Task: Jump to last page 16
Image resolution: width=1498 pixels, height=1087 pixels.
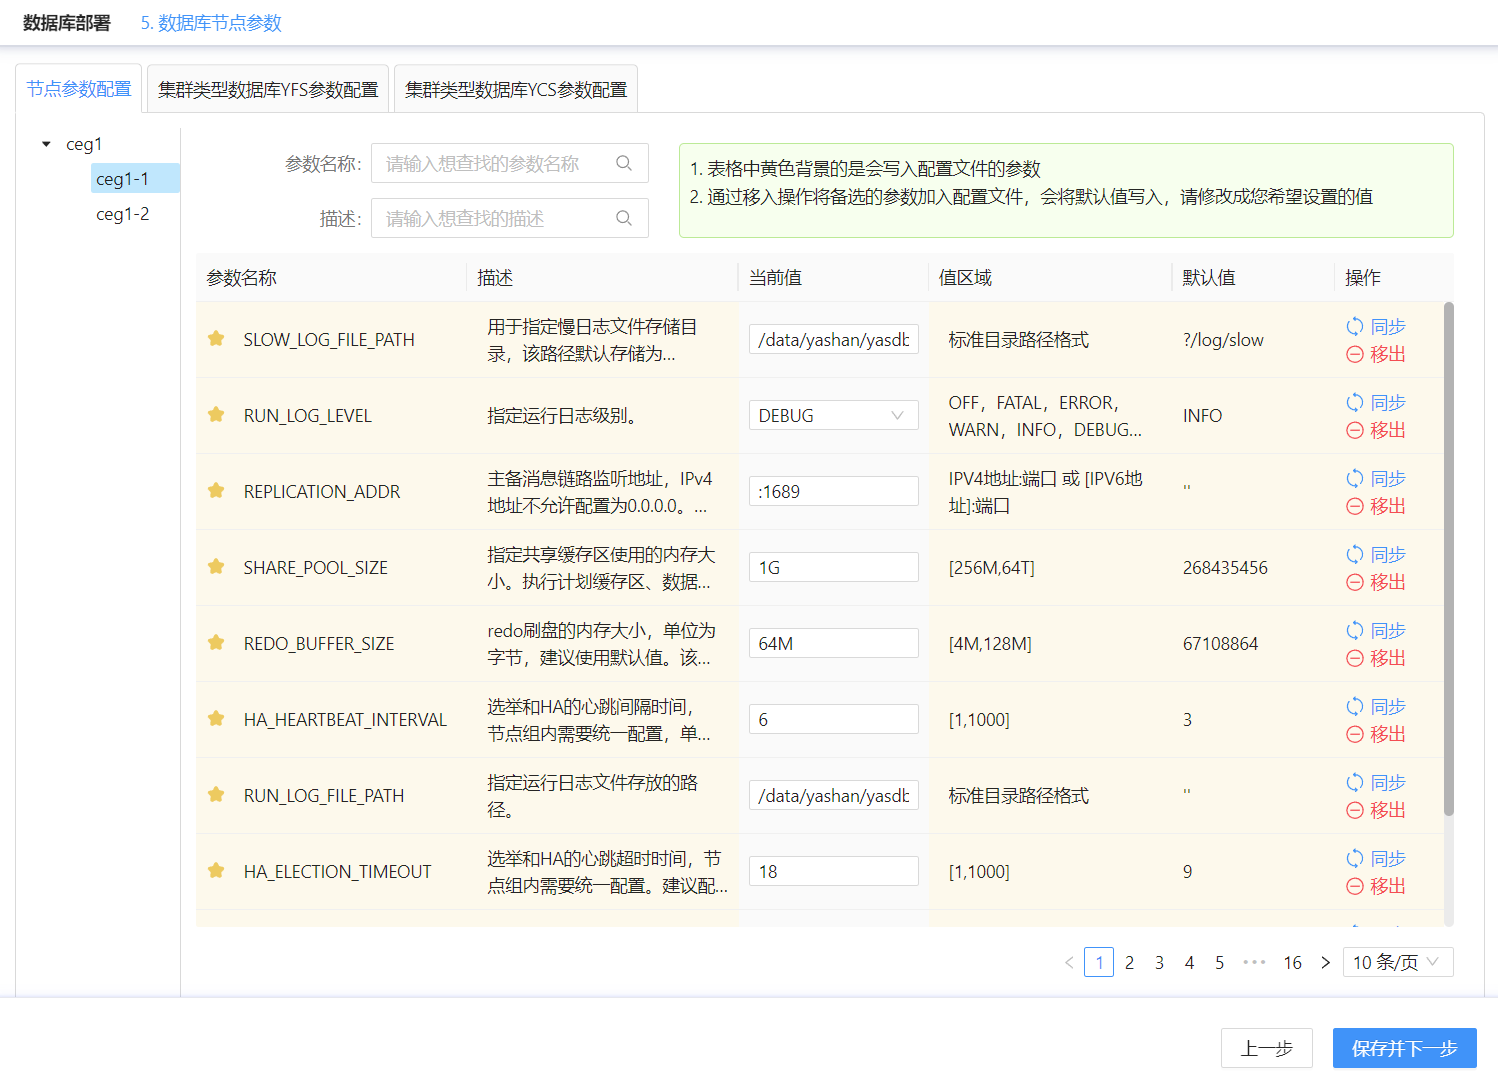Action: click(1292, 962)
